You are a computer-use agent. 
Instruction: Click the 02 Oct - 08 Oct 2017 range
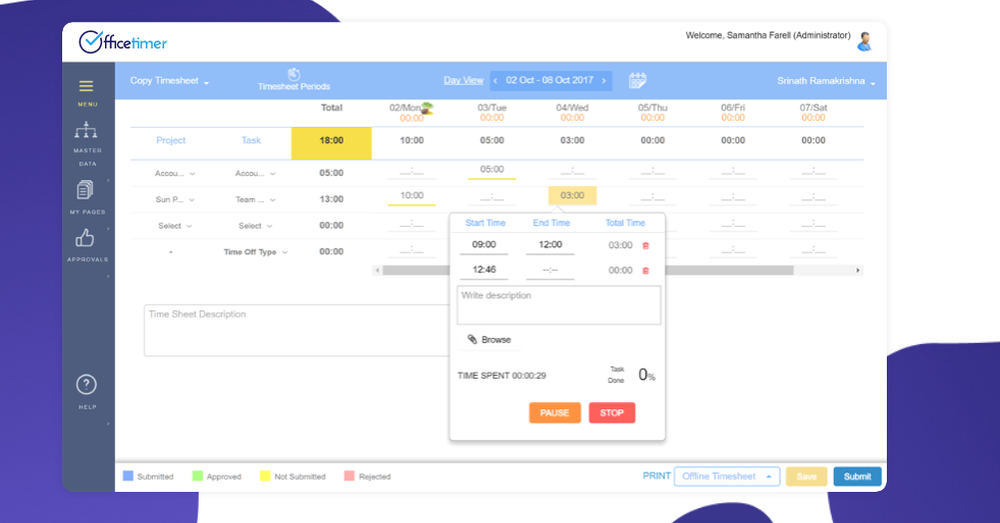[x=550, y=80]
